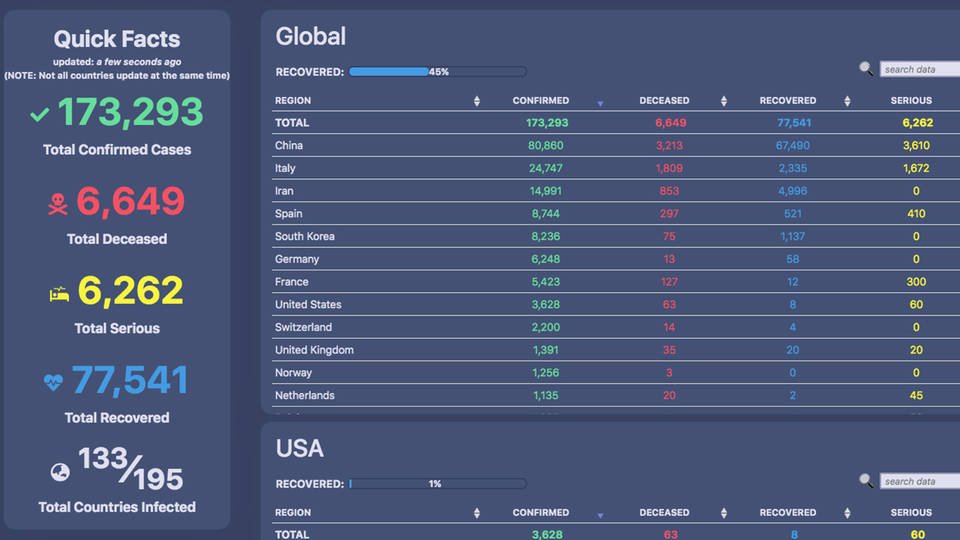
Task: Click the Global recovered 45% progress bar
Action: [437, 72]
